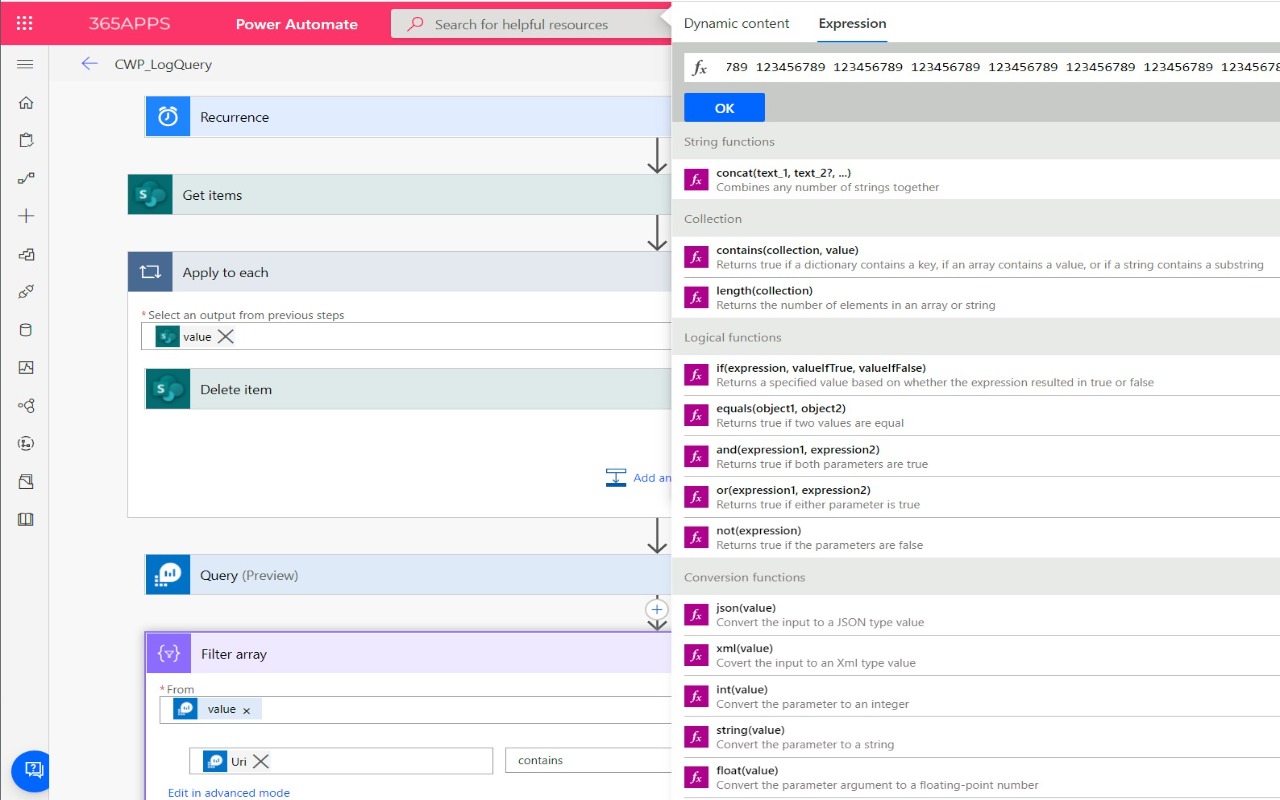The width and height of the screenshot is (1280, 800).
Task: Open AI Builder sidebar icon
Action: (26, 406)
